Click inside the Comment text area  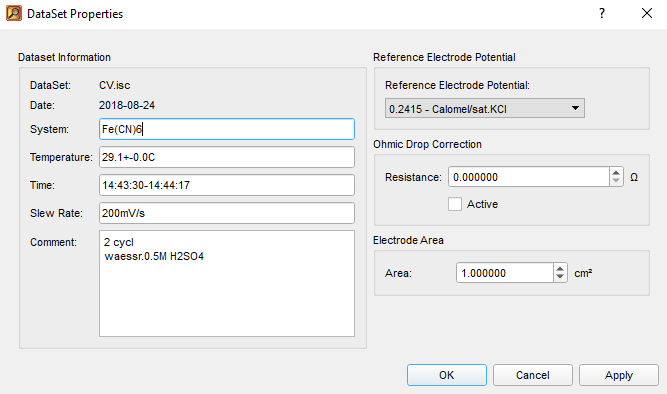click(227, 283)
